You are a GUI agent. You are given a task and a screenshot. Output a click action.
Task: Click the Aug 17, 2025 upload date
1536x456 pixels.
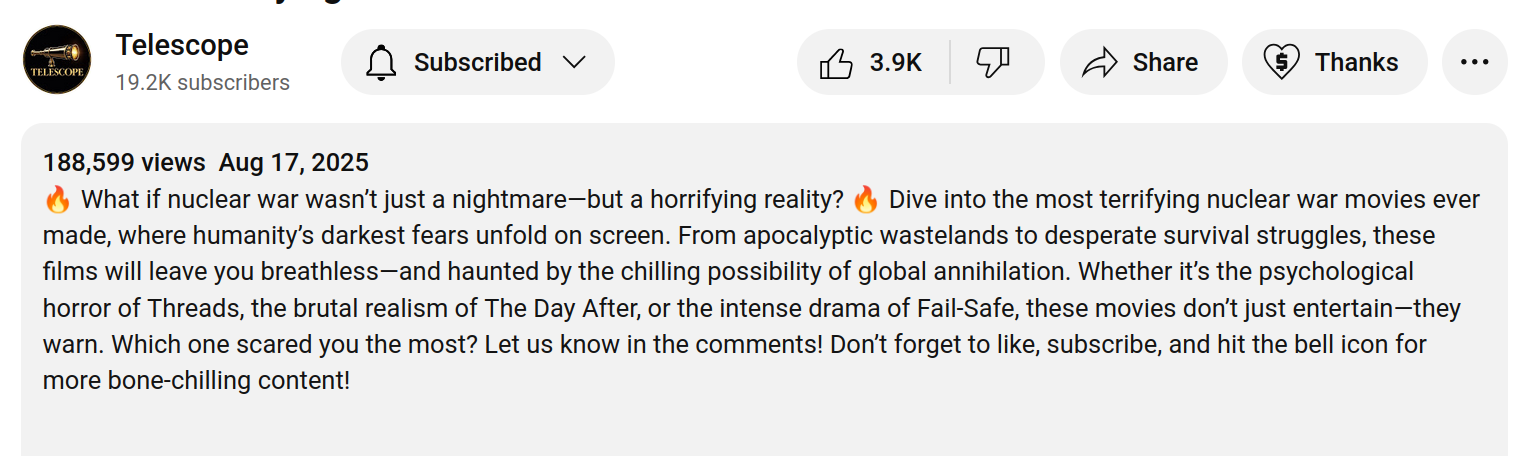(294, 162)
